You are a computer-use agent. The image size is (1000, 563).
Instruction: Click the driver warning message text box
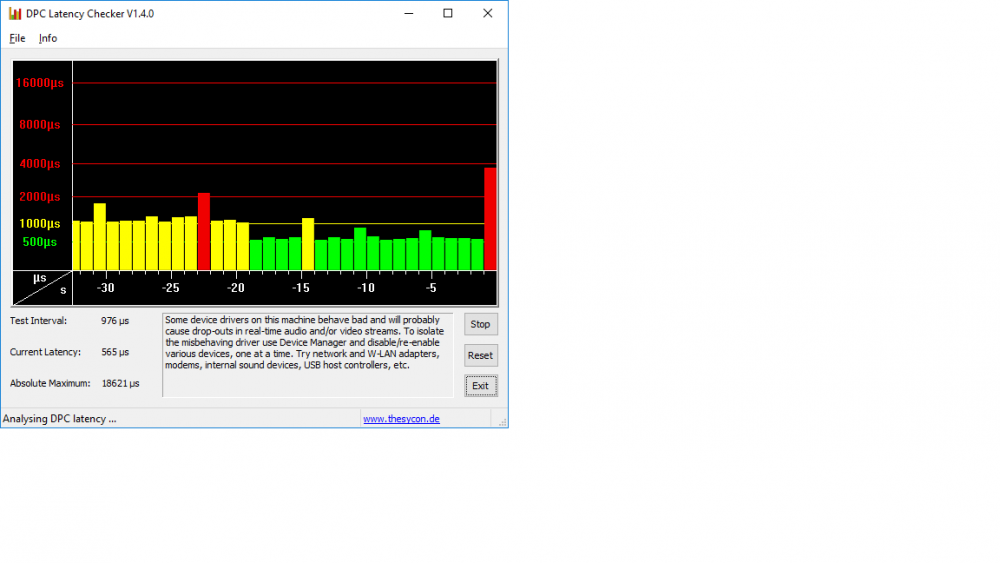click(x=307, y=355)
